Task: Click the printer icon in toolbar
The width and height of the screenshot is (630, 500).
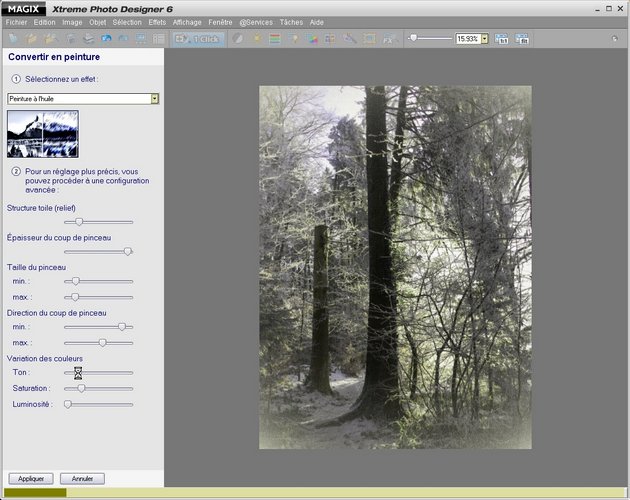Action: tap(88, 38)
